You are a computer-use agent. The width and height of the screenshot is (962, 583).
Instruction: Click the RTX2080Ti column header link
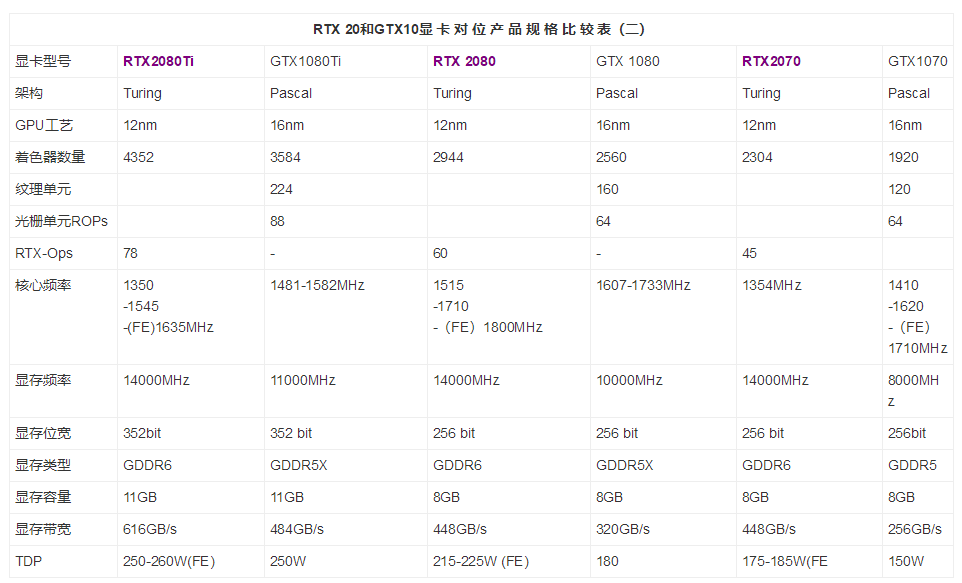point(158,61)
